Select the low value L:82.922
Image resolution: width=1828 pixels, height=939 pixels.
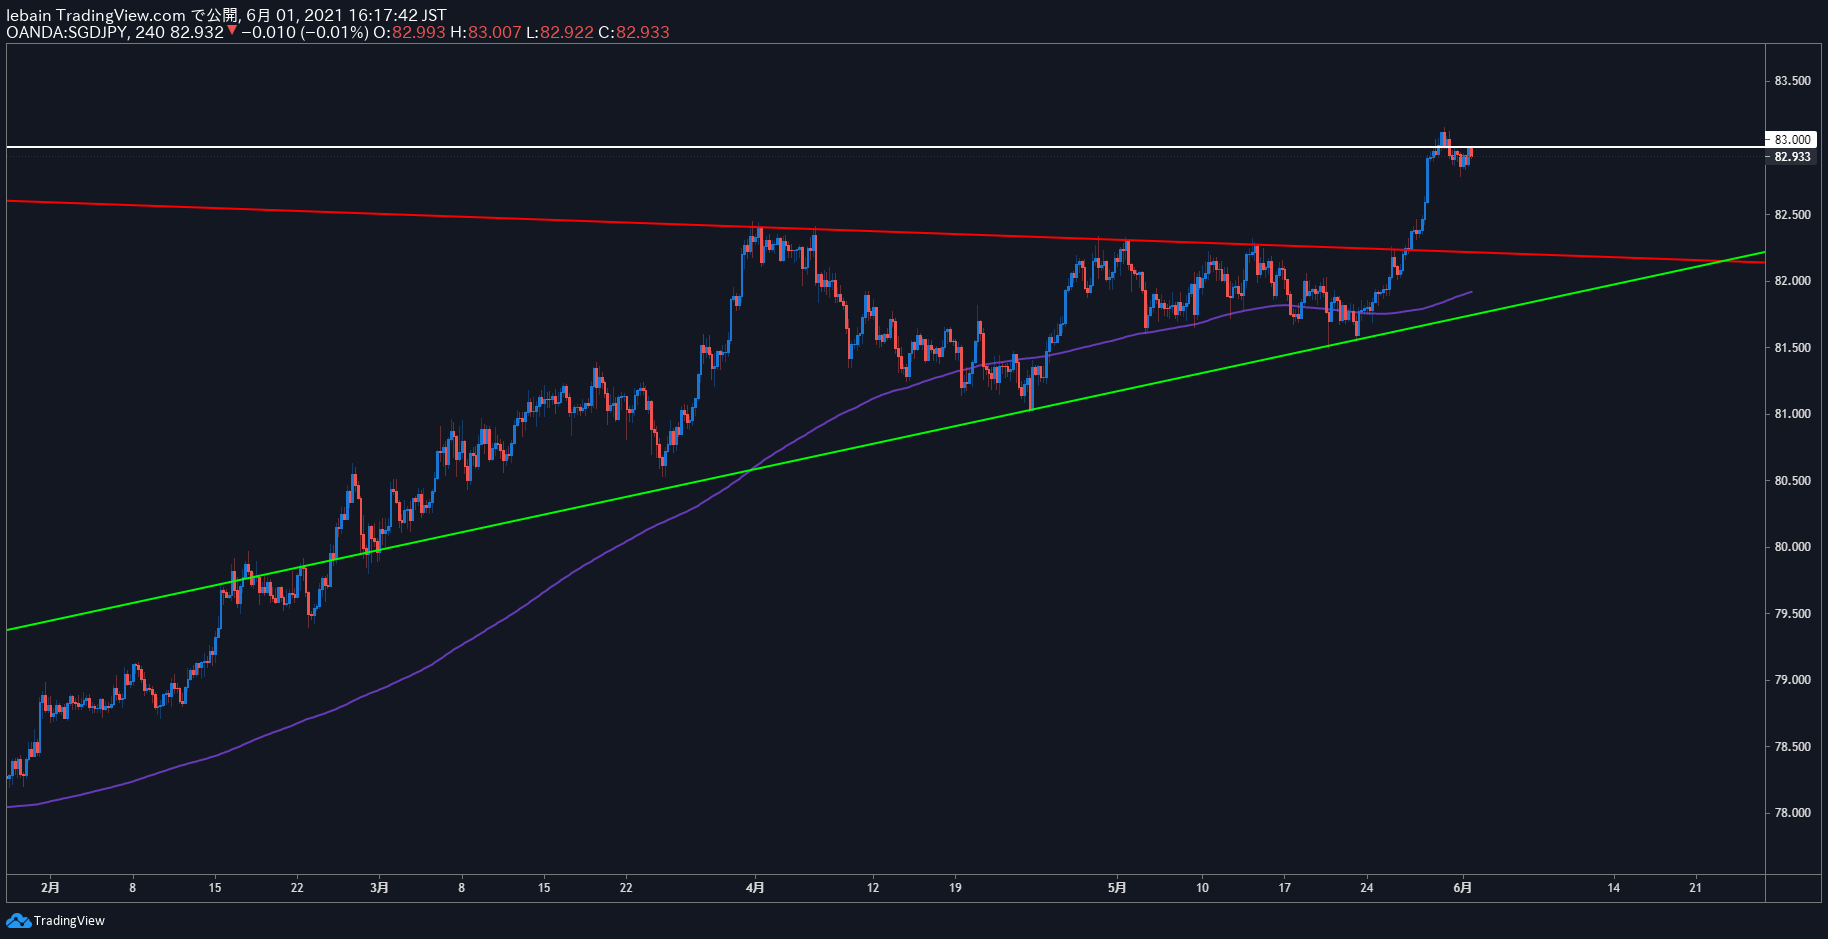click(x=560, y=32)
